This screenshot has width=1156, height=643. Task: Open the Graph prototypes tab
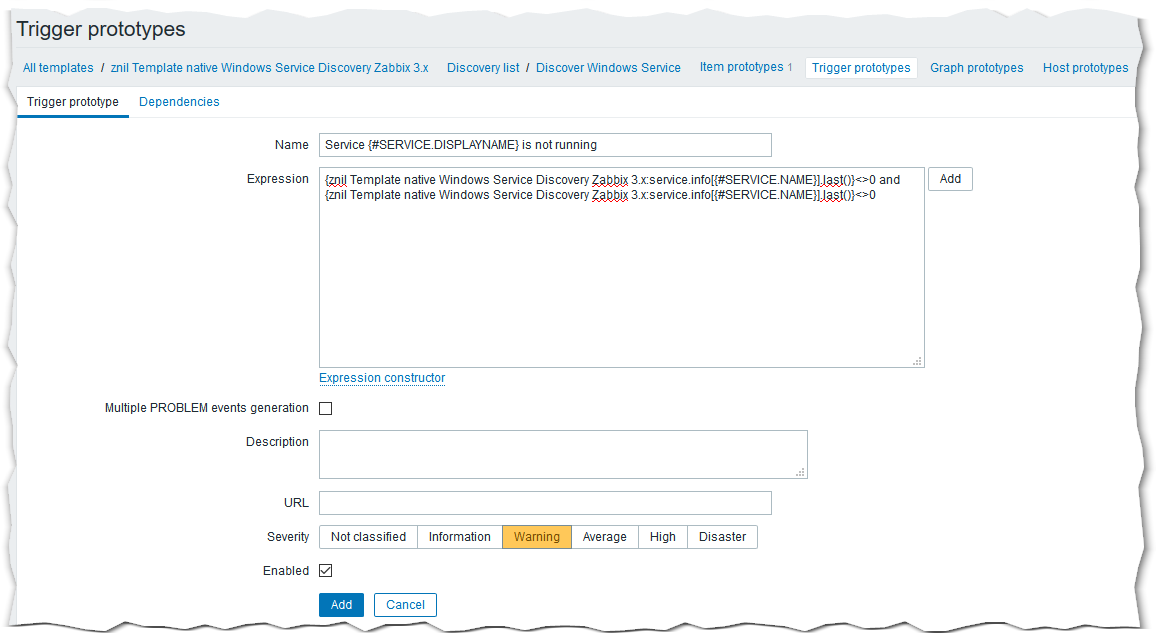[x=976, y=68]
